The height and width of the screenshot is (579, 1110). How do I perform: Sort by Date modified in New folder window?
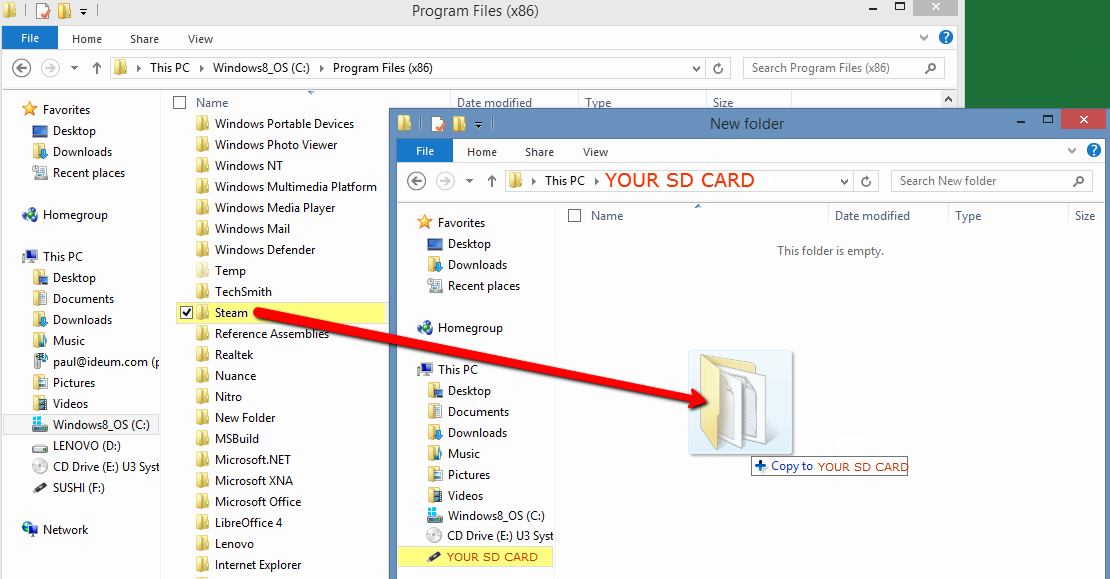click(x=872, y=216)
